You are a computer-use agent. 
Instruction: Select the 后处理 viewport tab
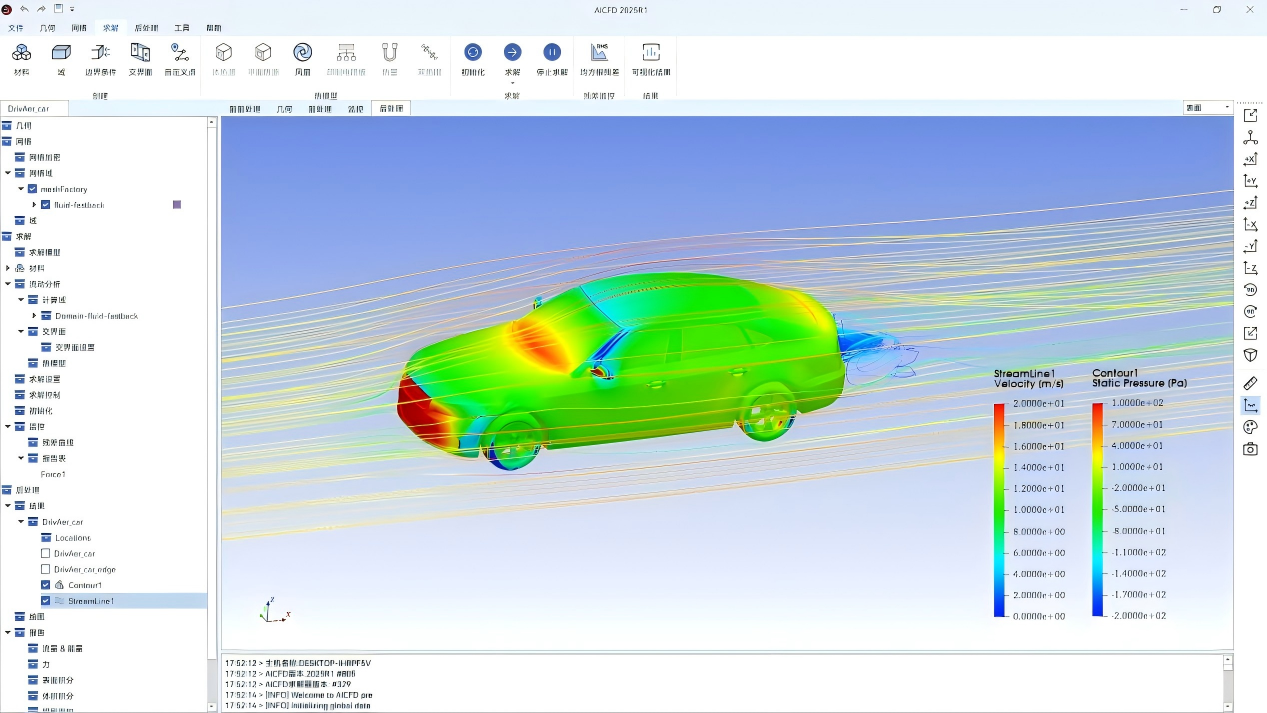click(x=391, y=108)
